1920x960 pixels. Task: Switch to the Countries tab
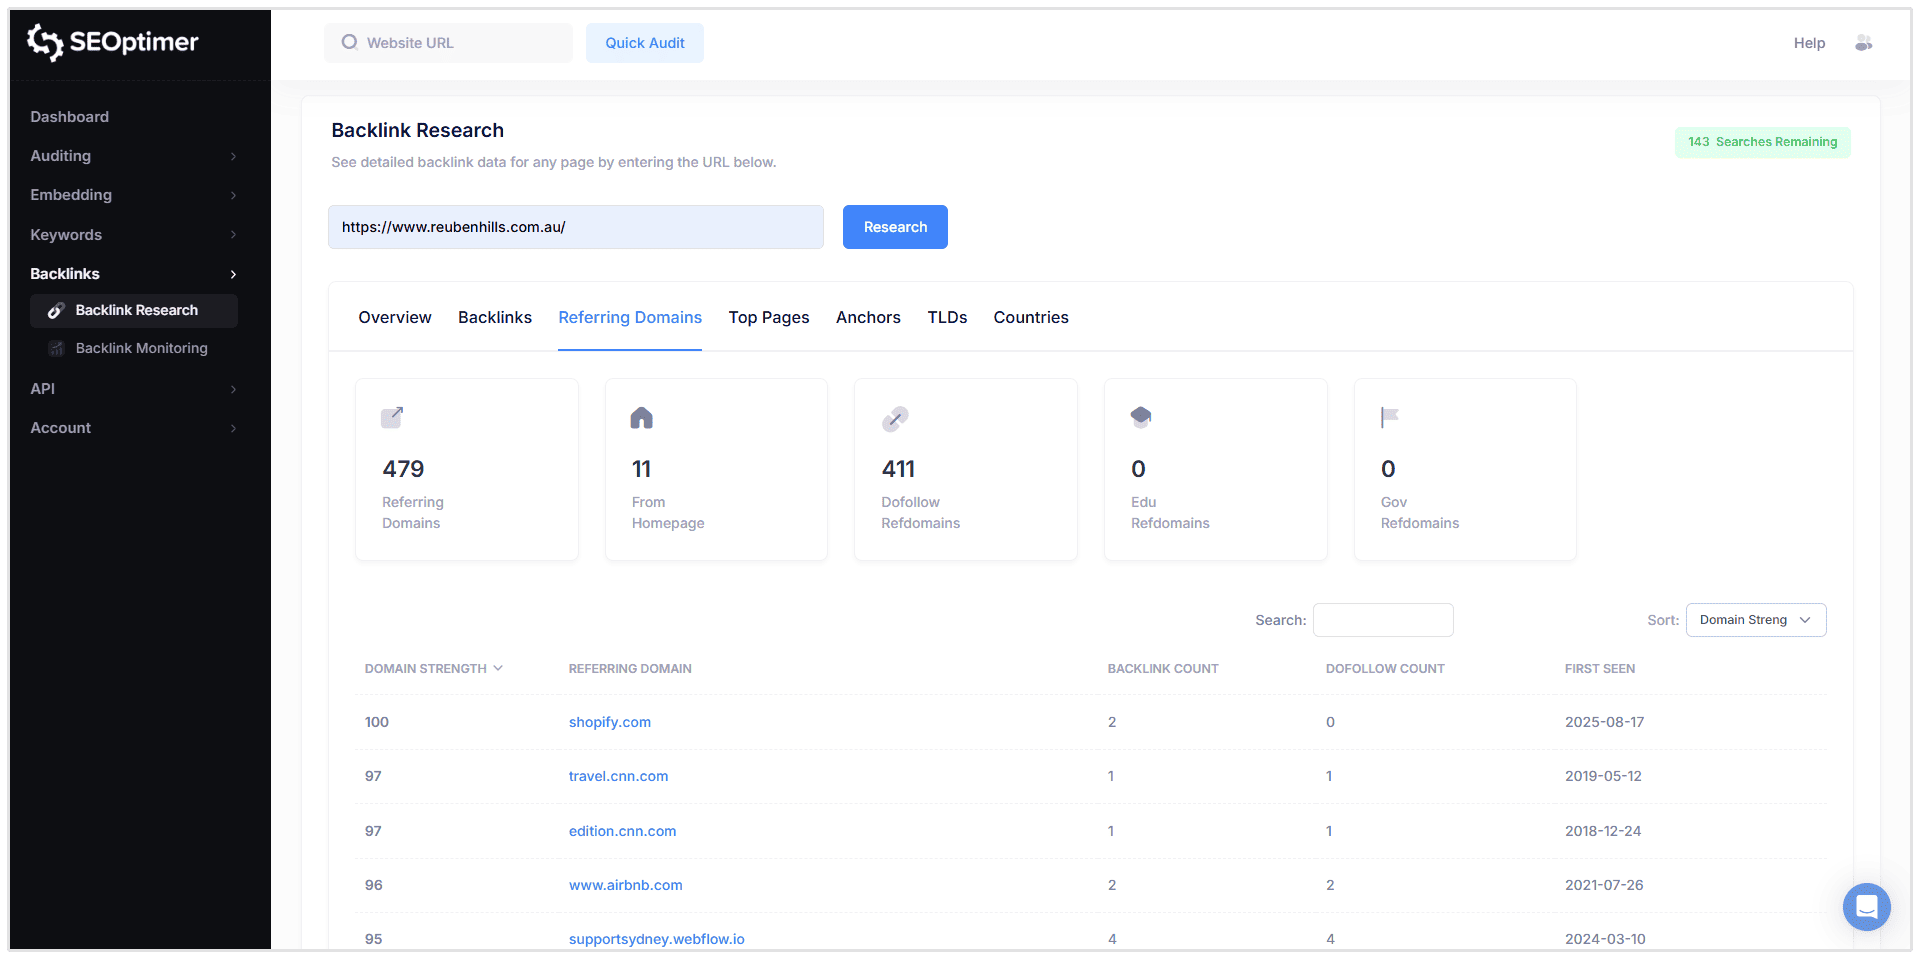click(x=1031, y=317)
